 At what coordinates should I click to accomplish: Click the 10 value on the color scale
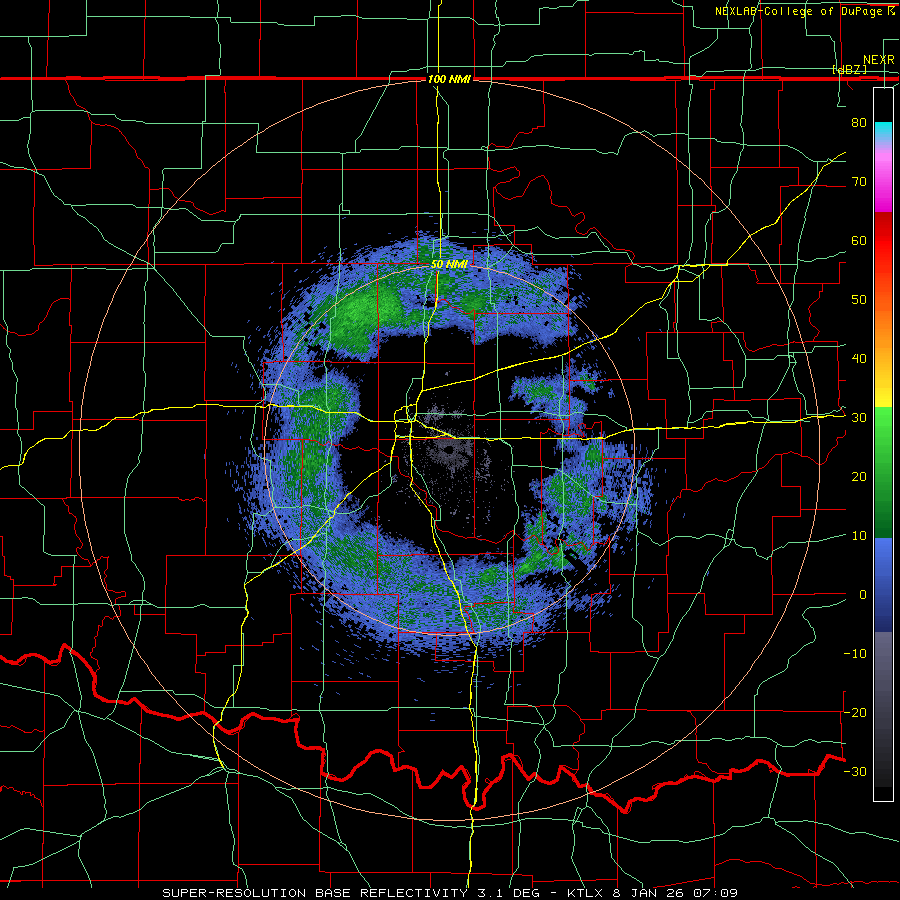859,536
